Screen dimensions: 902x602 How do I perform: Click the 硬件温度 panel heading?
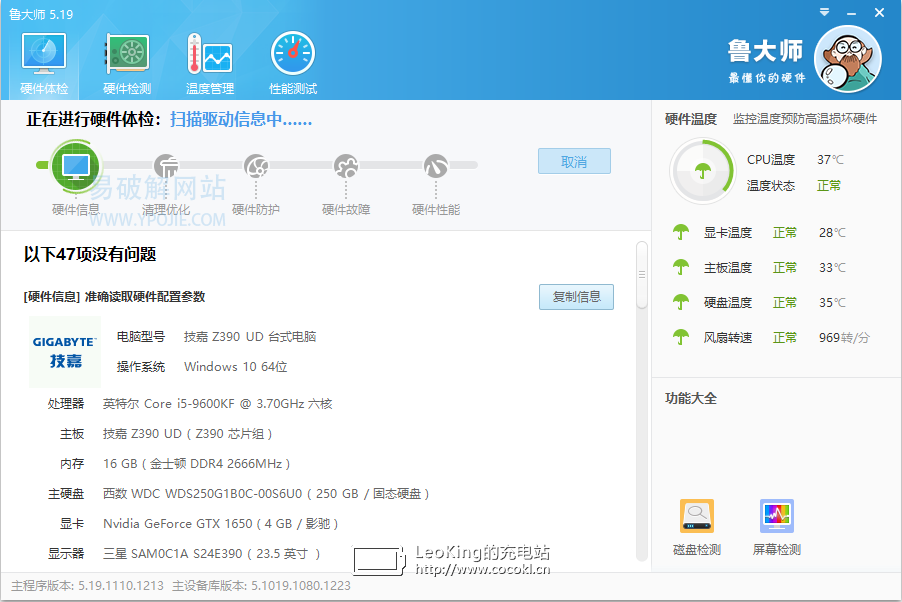pos(691,119)
